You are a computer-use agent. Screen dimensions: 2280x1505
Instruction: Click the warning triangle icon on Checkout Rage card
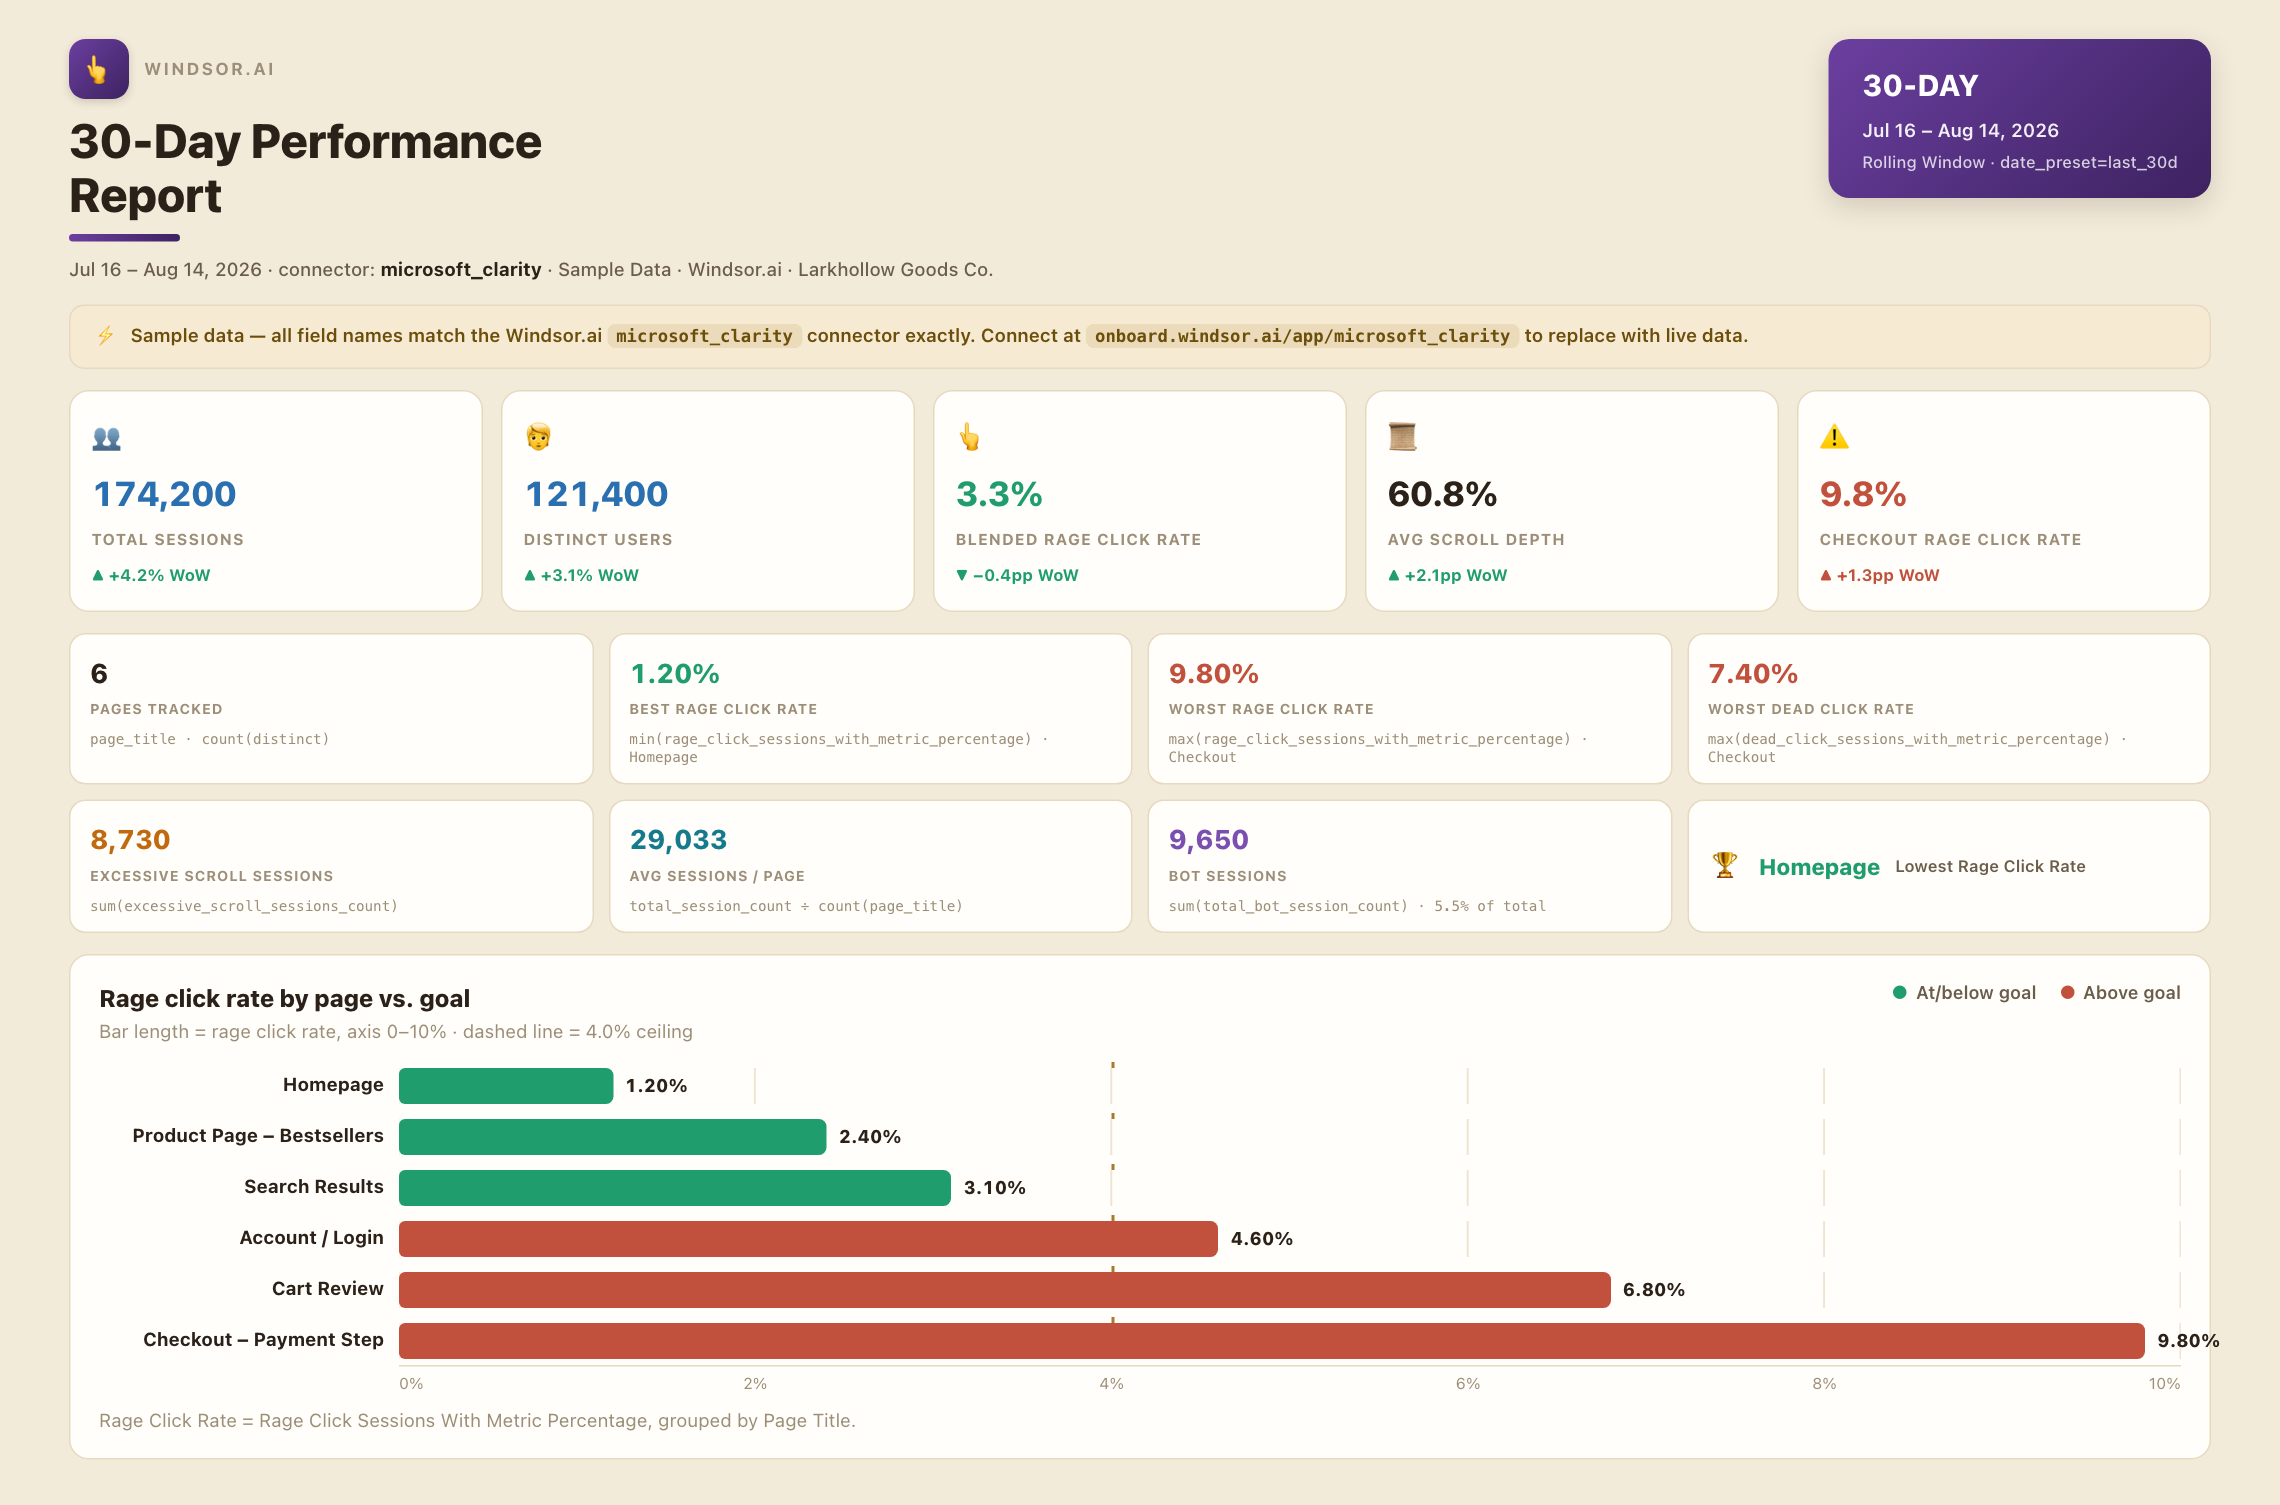tap(1834, 437)
